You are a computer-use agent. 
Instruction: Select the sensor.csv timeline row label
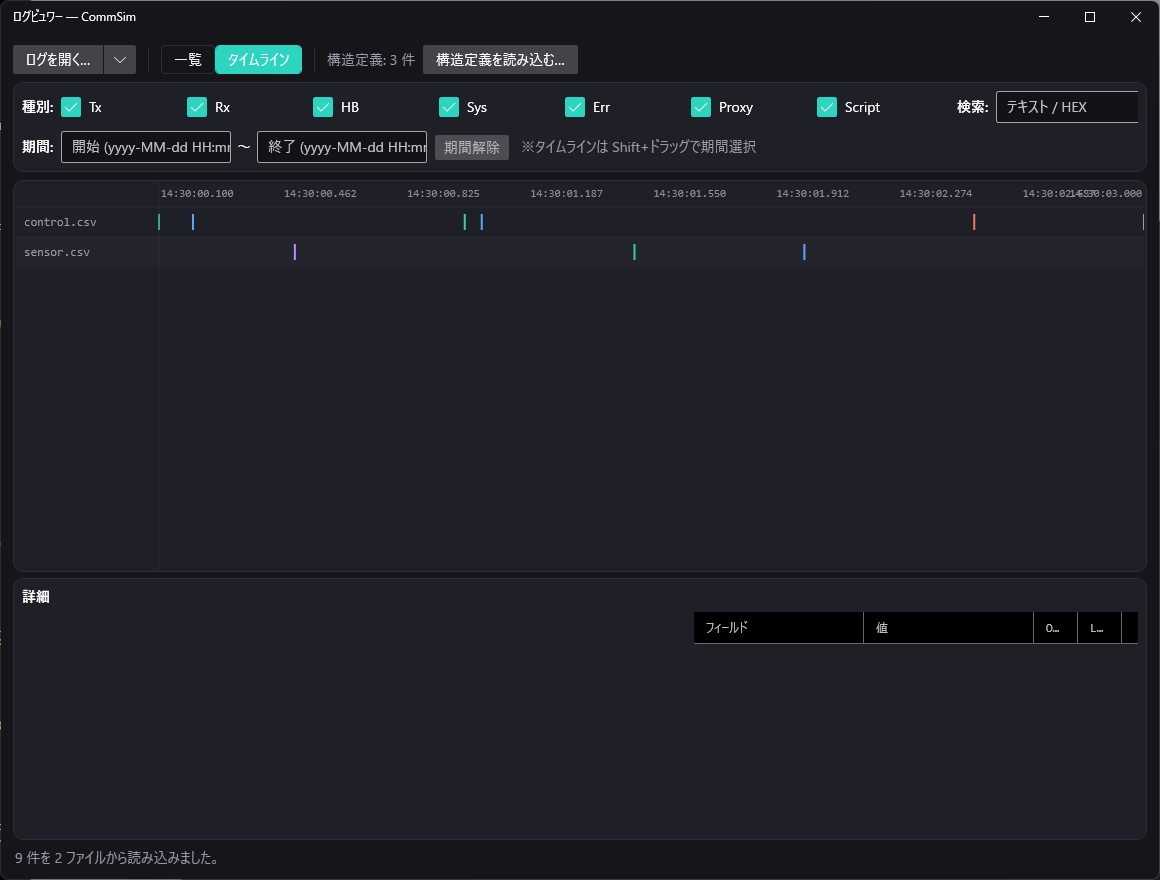tap(57, 252)
